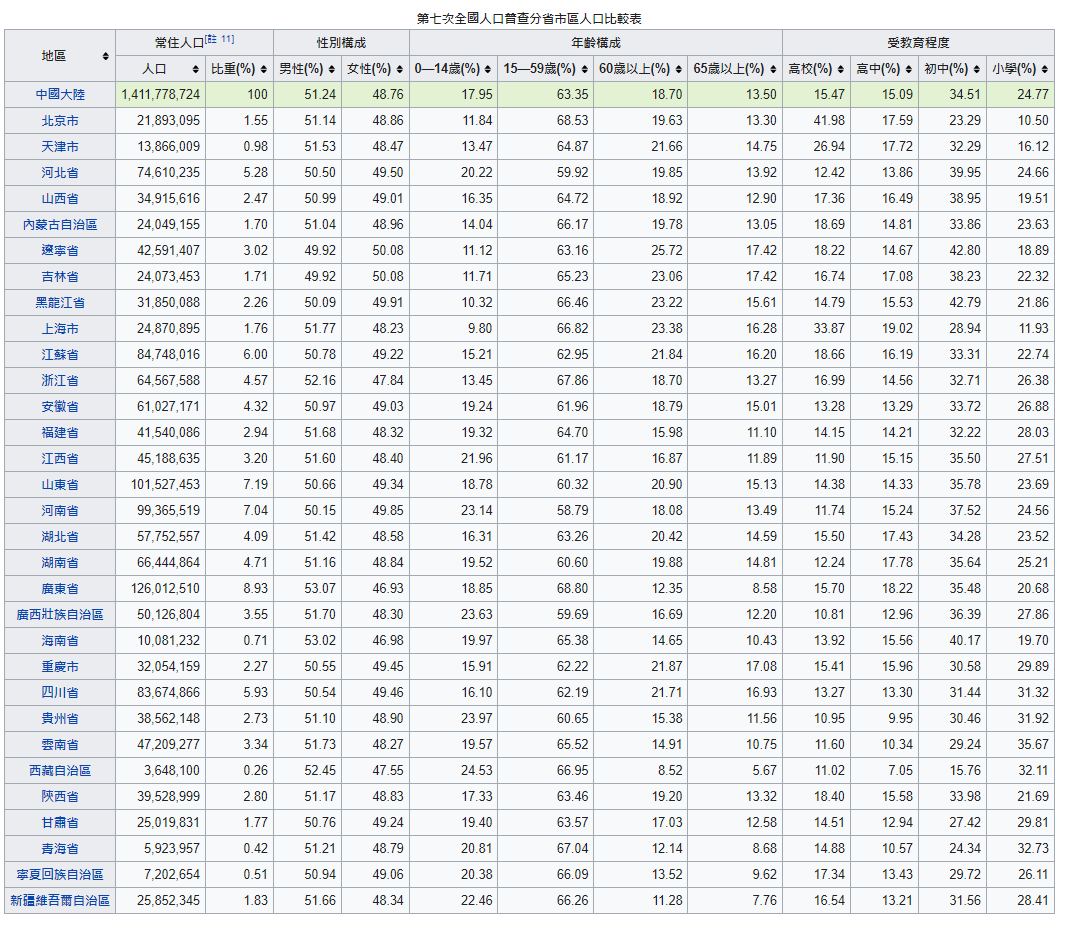Image resolution: width=1066 pixels, height=926 pixels.
Task: Open the 註 11 footnote link
Action: click(x=221, y=40)
